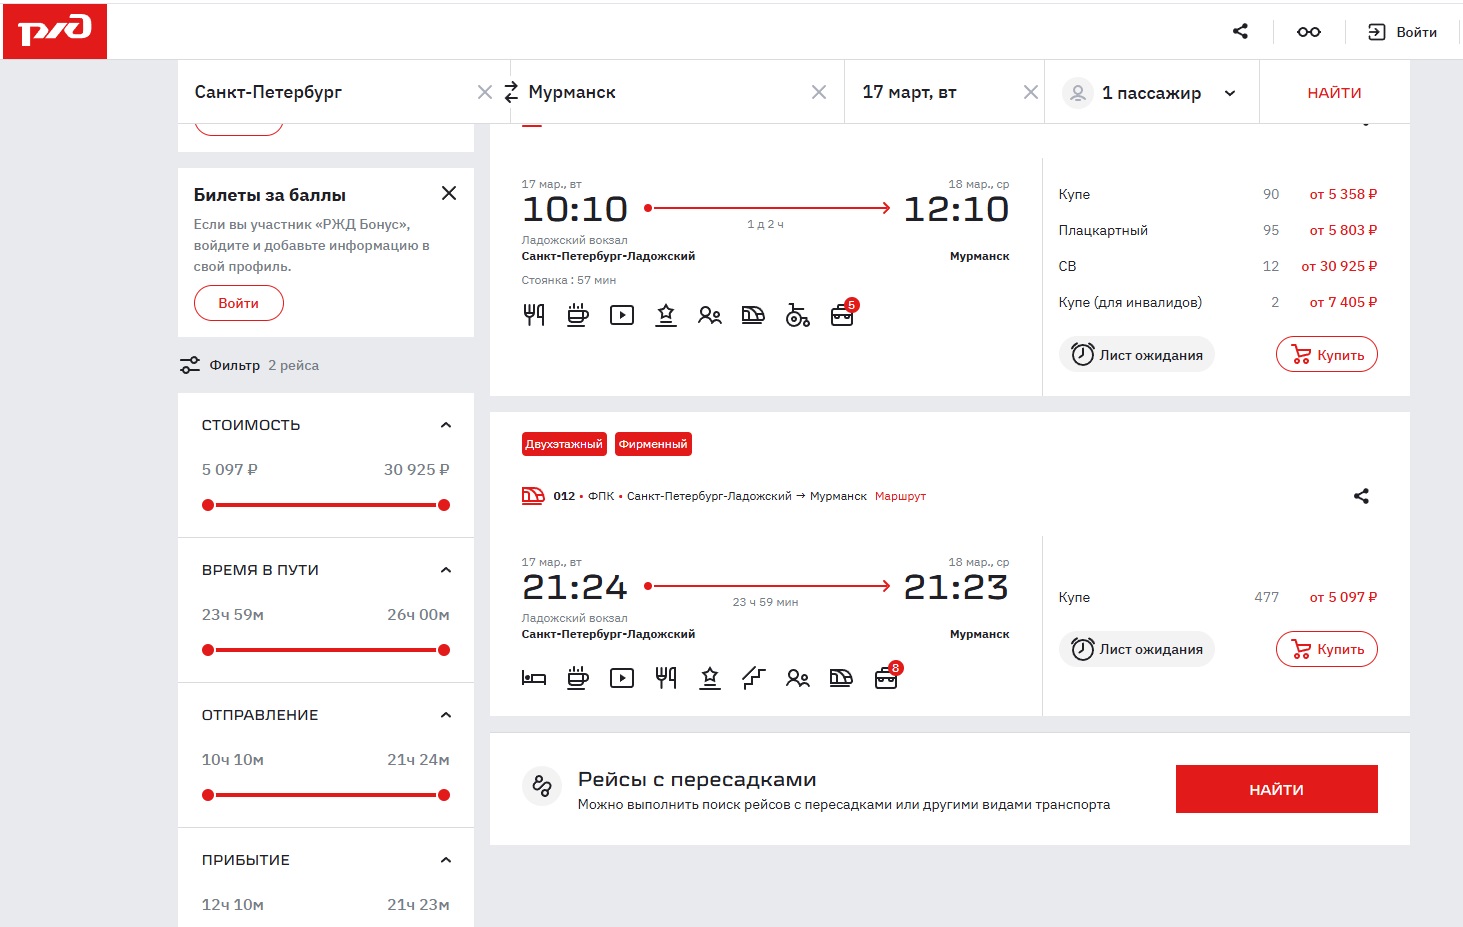1463x927 pixels.
Task: Click the services bag icon with badge 5
Action: 843,314
